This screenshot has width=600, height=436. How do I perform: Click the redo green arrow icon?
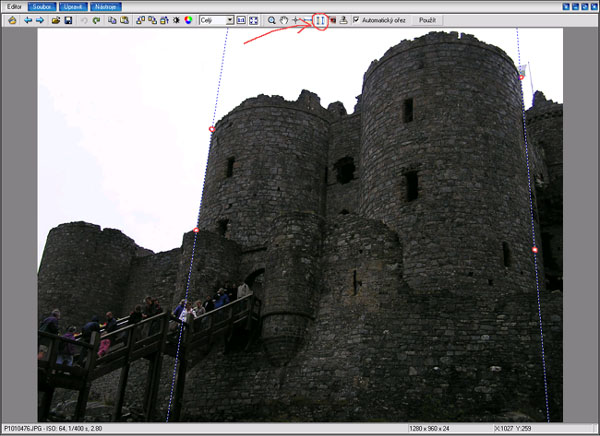tap(96, 20)
